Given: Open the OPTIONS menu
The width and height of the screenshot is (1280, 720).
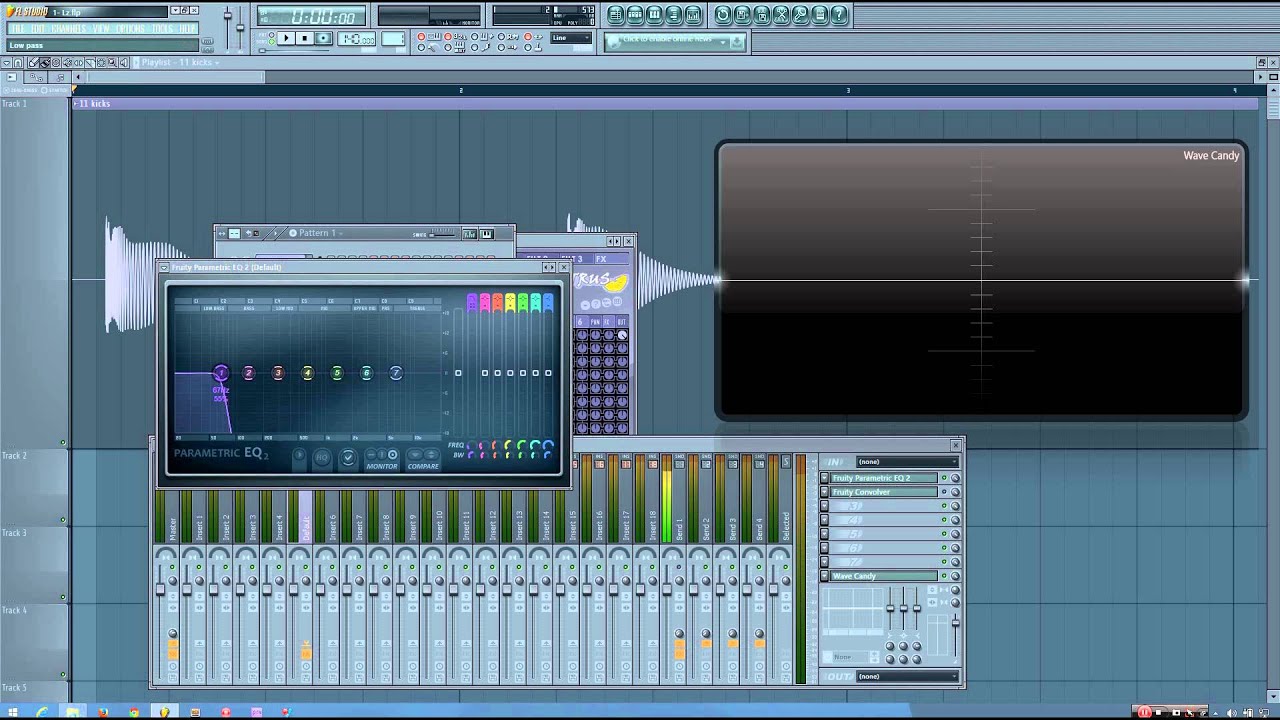Looking at the screenshot, I should point(130,29).
